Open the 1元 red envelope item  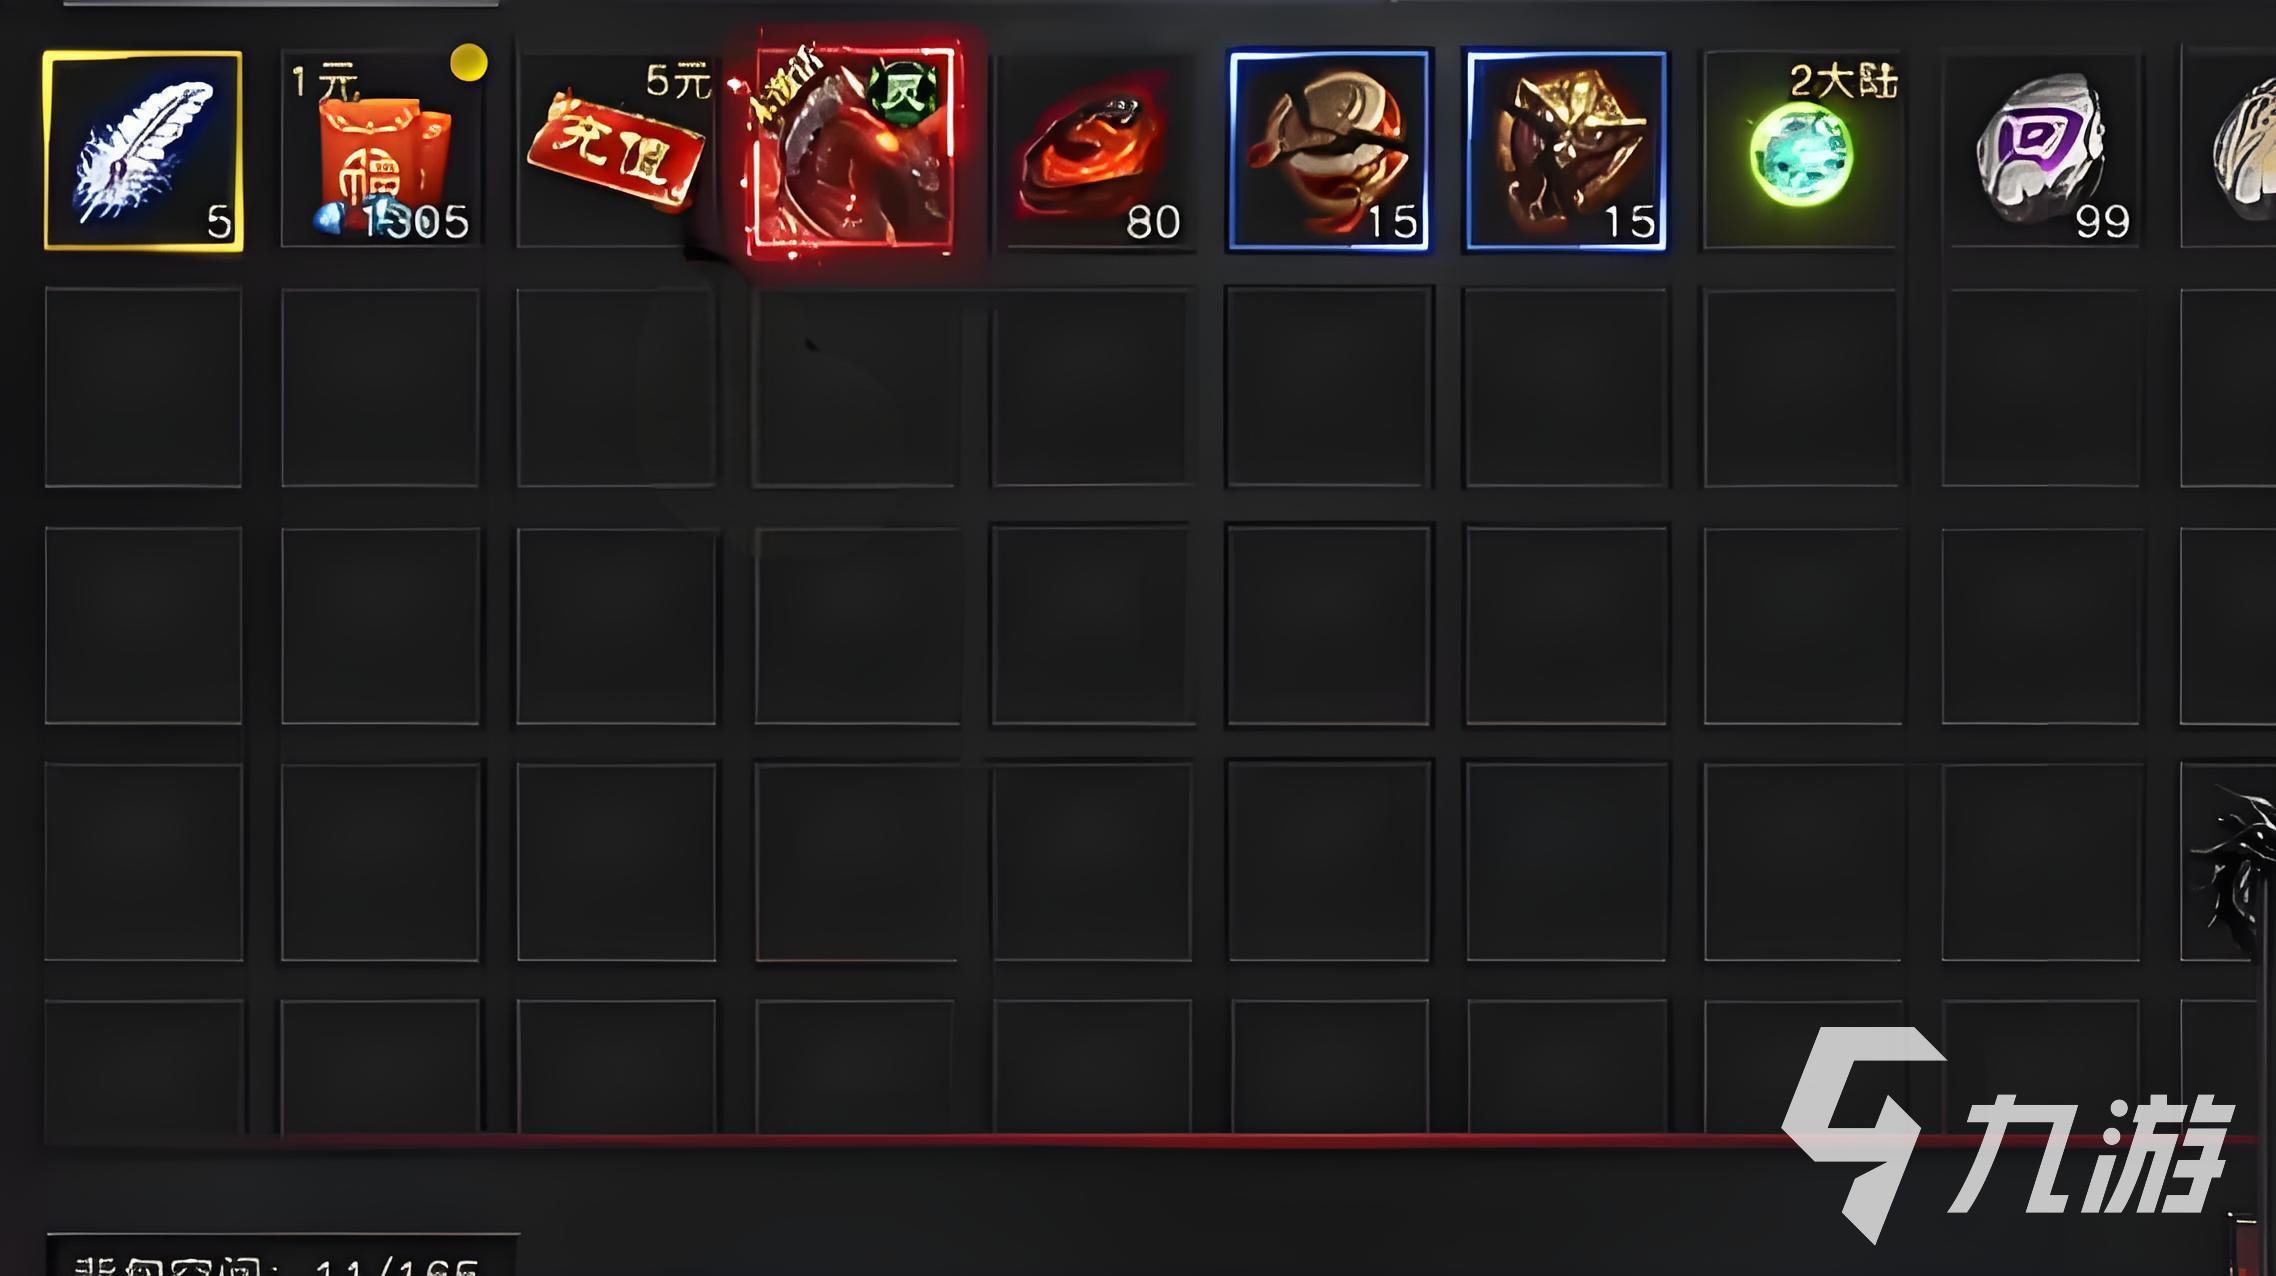381,150
